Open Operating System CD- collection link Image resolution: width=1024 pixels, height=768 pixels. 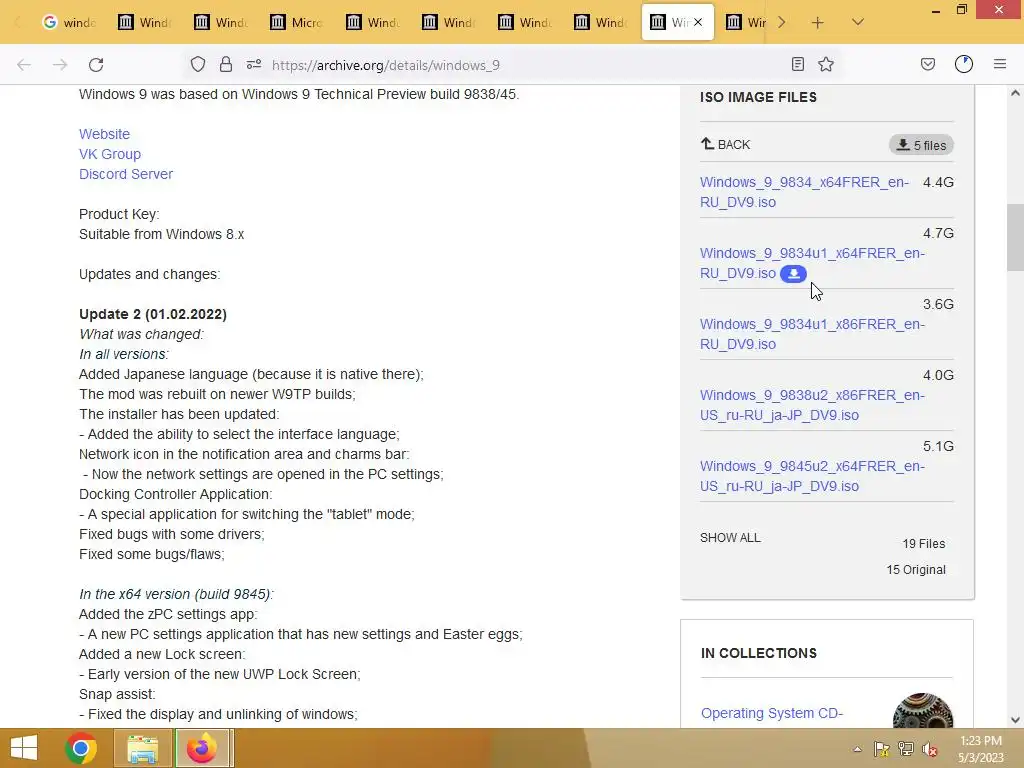[772, 713]
